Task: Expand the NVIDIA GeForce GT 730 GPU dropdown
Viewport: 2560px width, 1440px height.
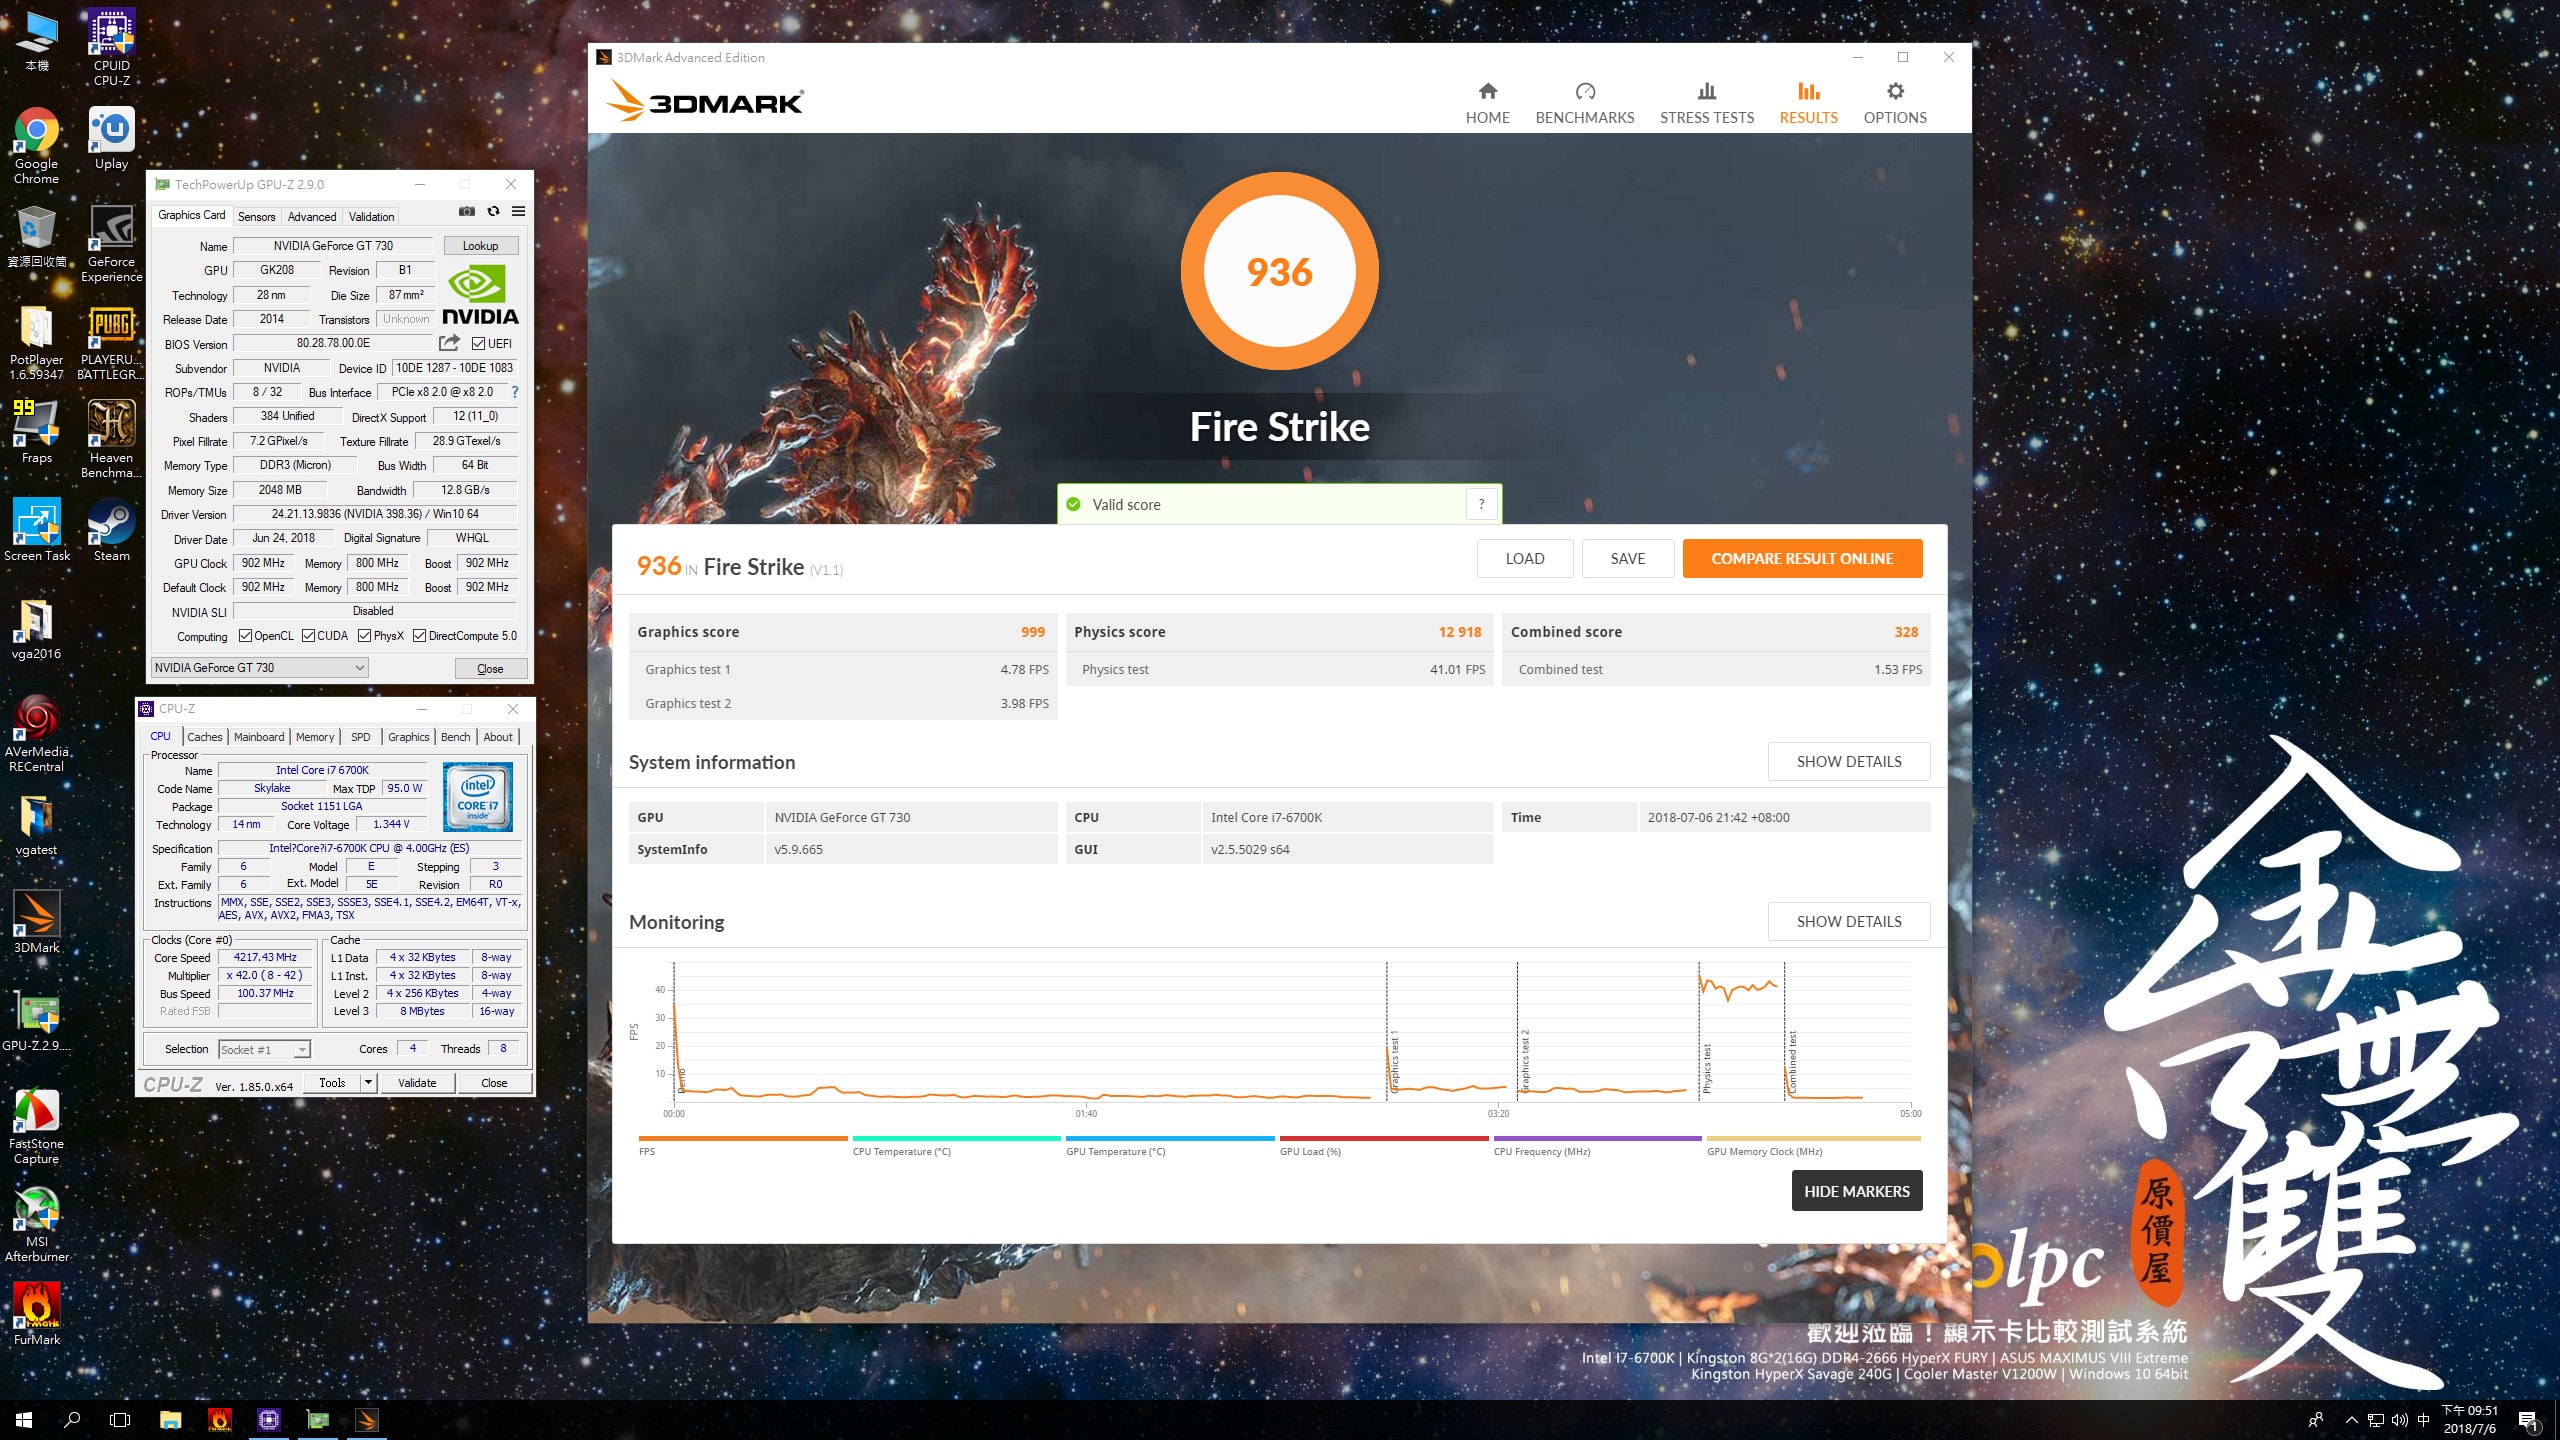Action: pyautogui.click(x=259, y=668)
